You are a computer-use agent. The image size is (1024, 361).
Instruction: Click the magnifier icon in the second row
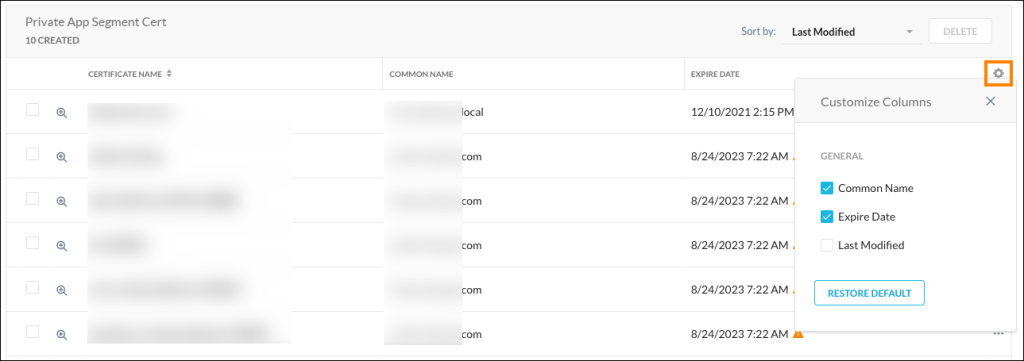[61, 157]
